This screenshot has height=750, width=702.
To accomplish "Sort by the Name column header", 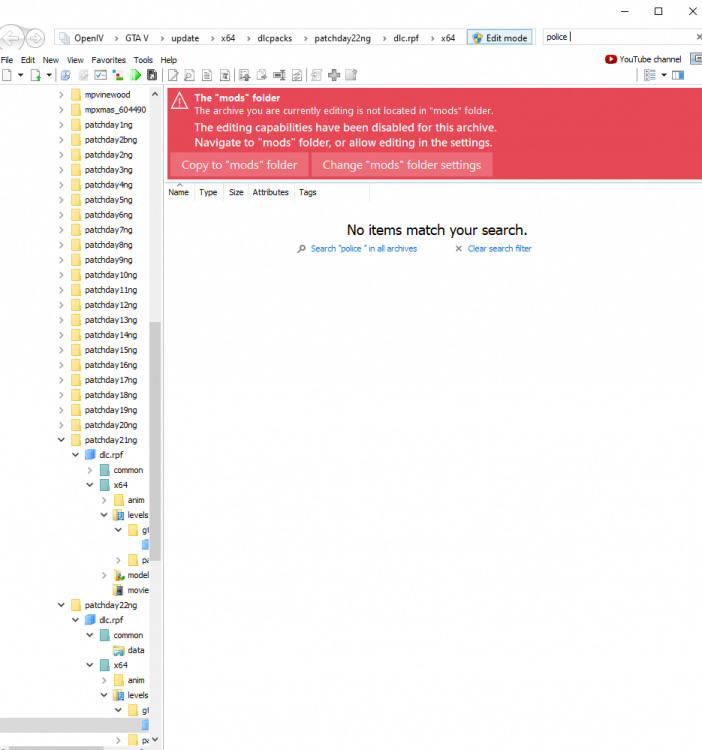I will tap(178, 192).
